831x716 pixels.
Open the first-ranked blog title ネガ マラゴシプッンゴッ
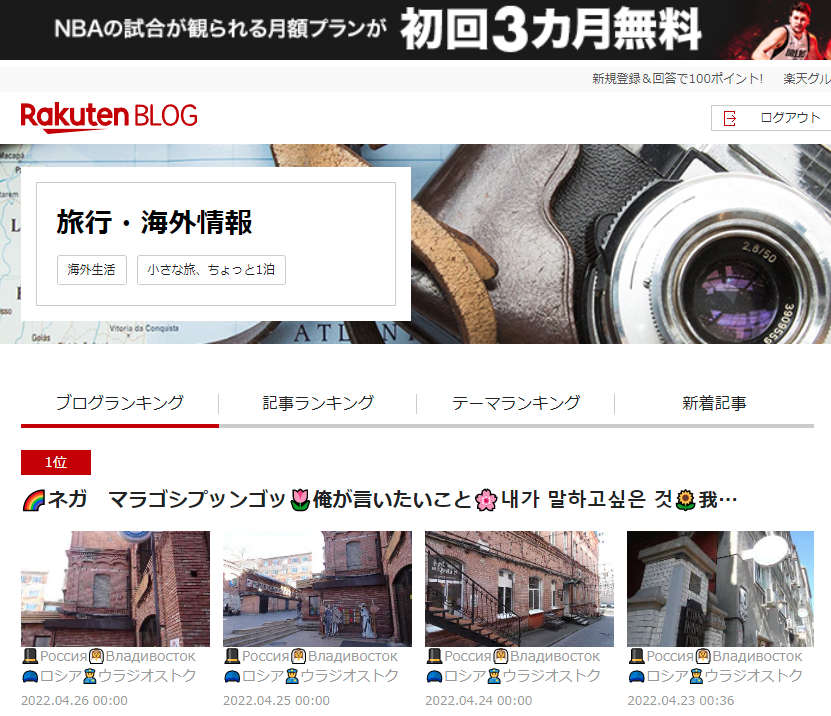coord(379,500)
